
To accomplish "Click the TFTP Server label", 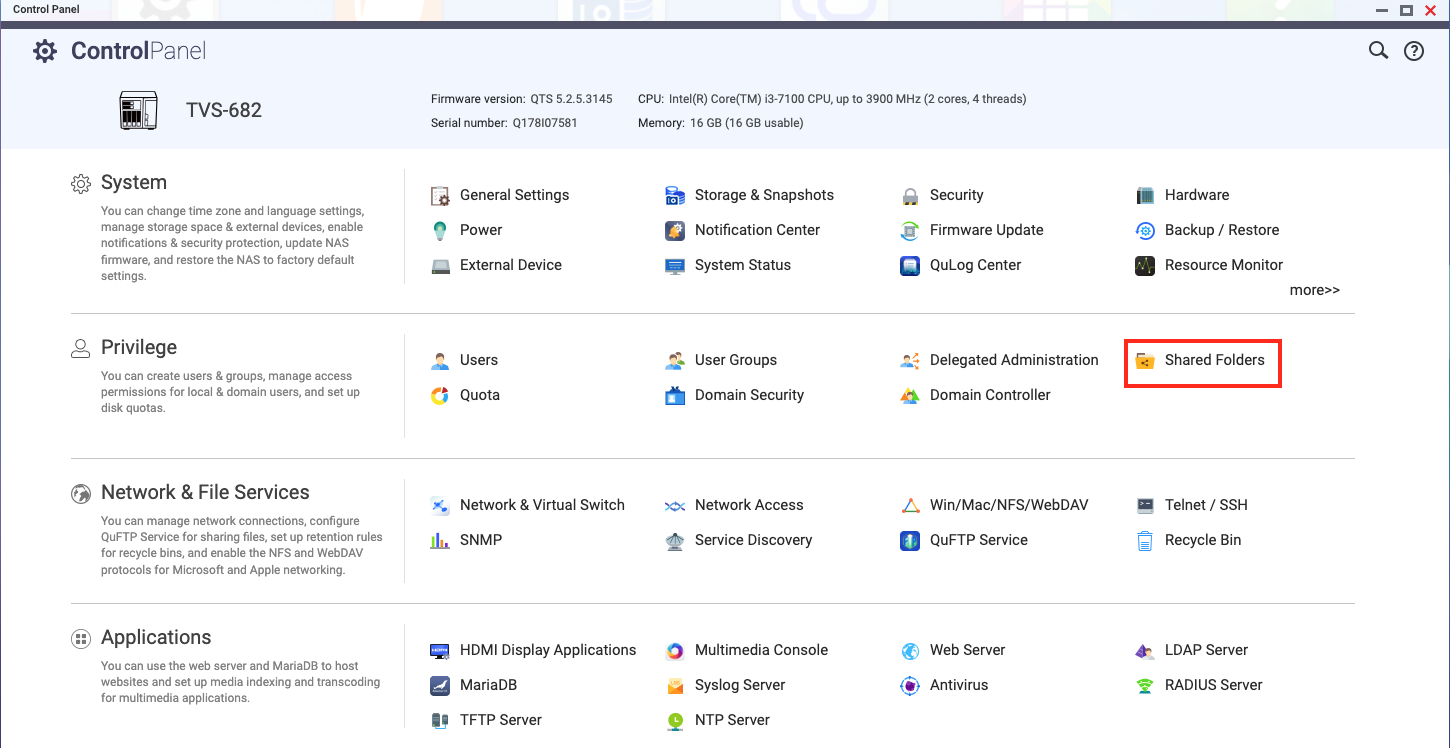I will click(501, 720).
